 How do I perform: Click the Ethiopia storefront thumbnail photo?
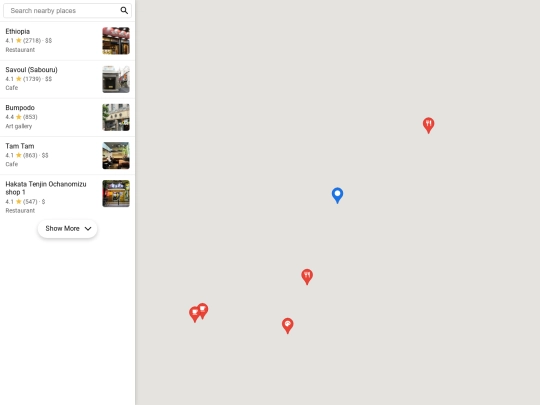pos(116,41)
